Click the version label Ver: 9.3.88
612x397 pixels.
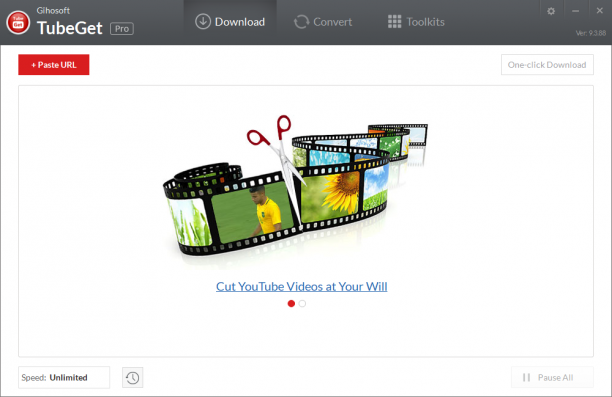point(591,33)
